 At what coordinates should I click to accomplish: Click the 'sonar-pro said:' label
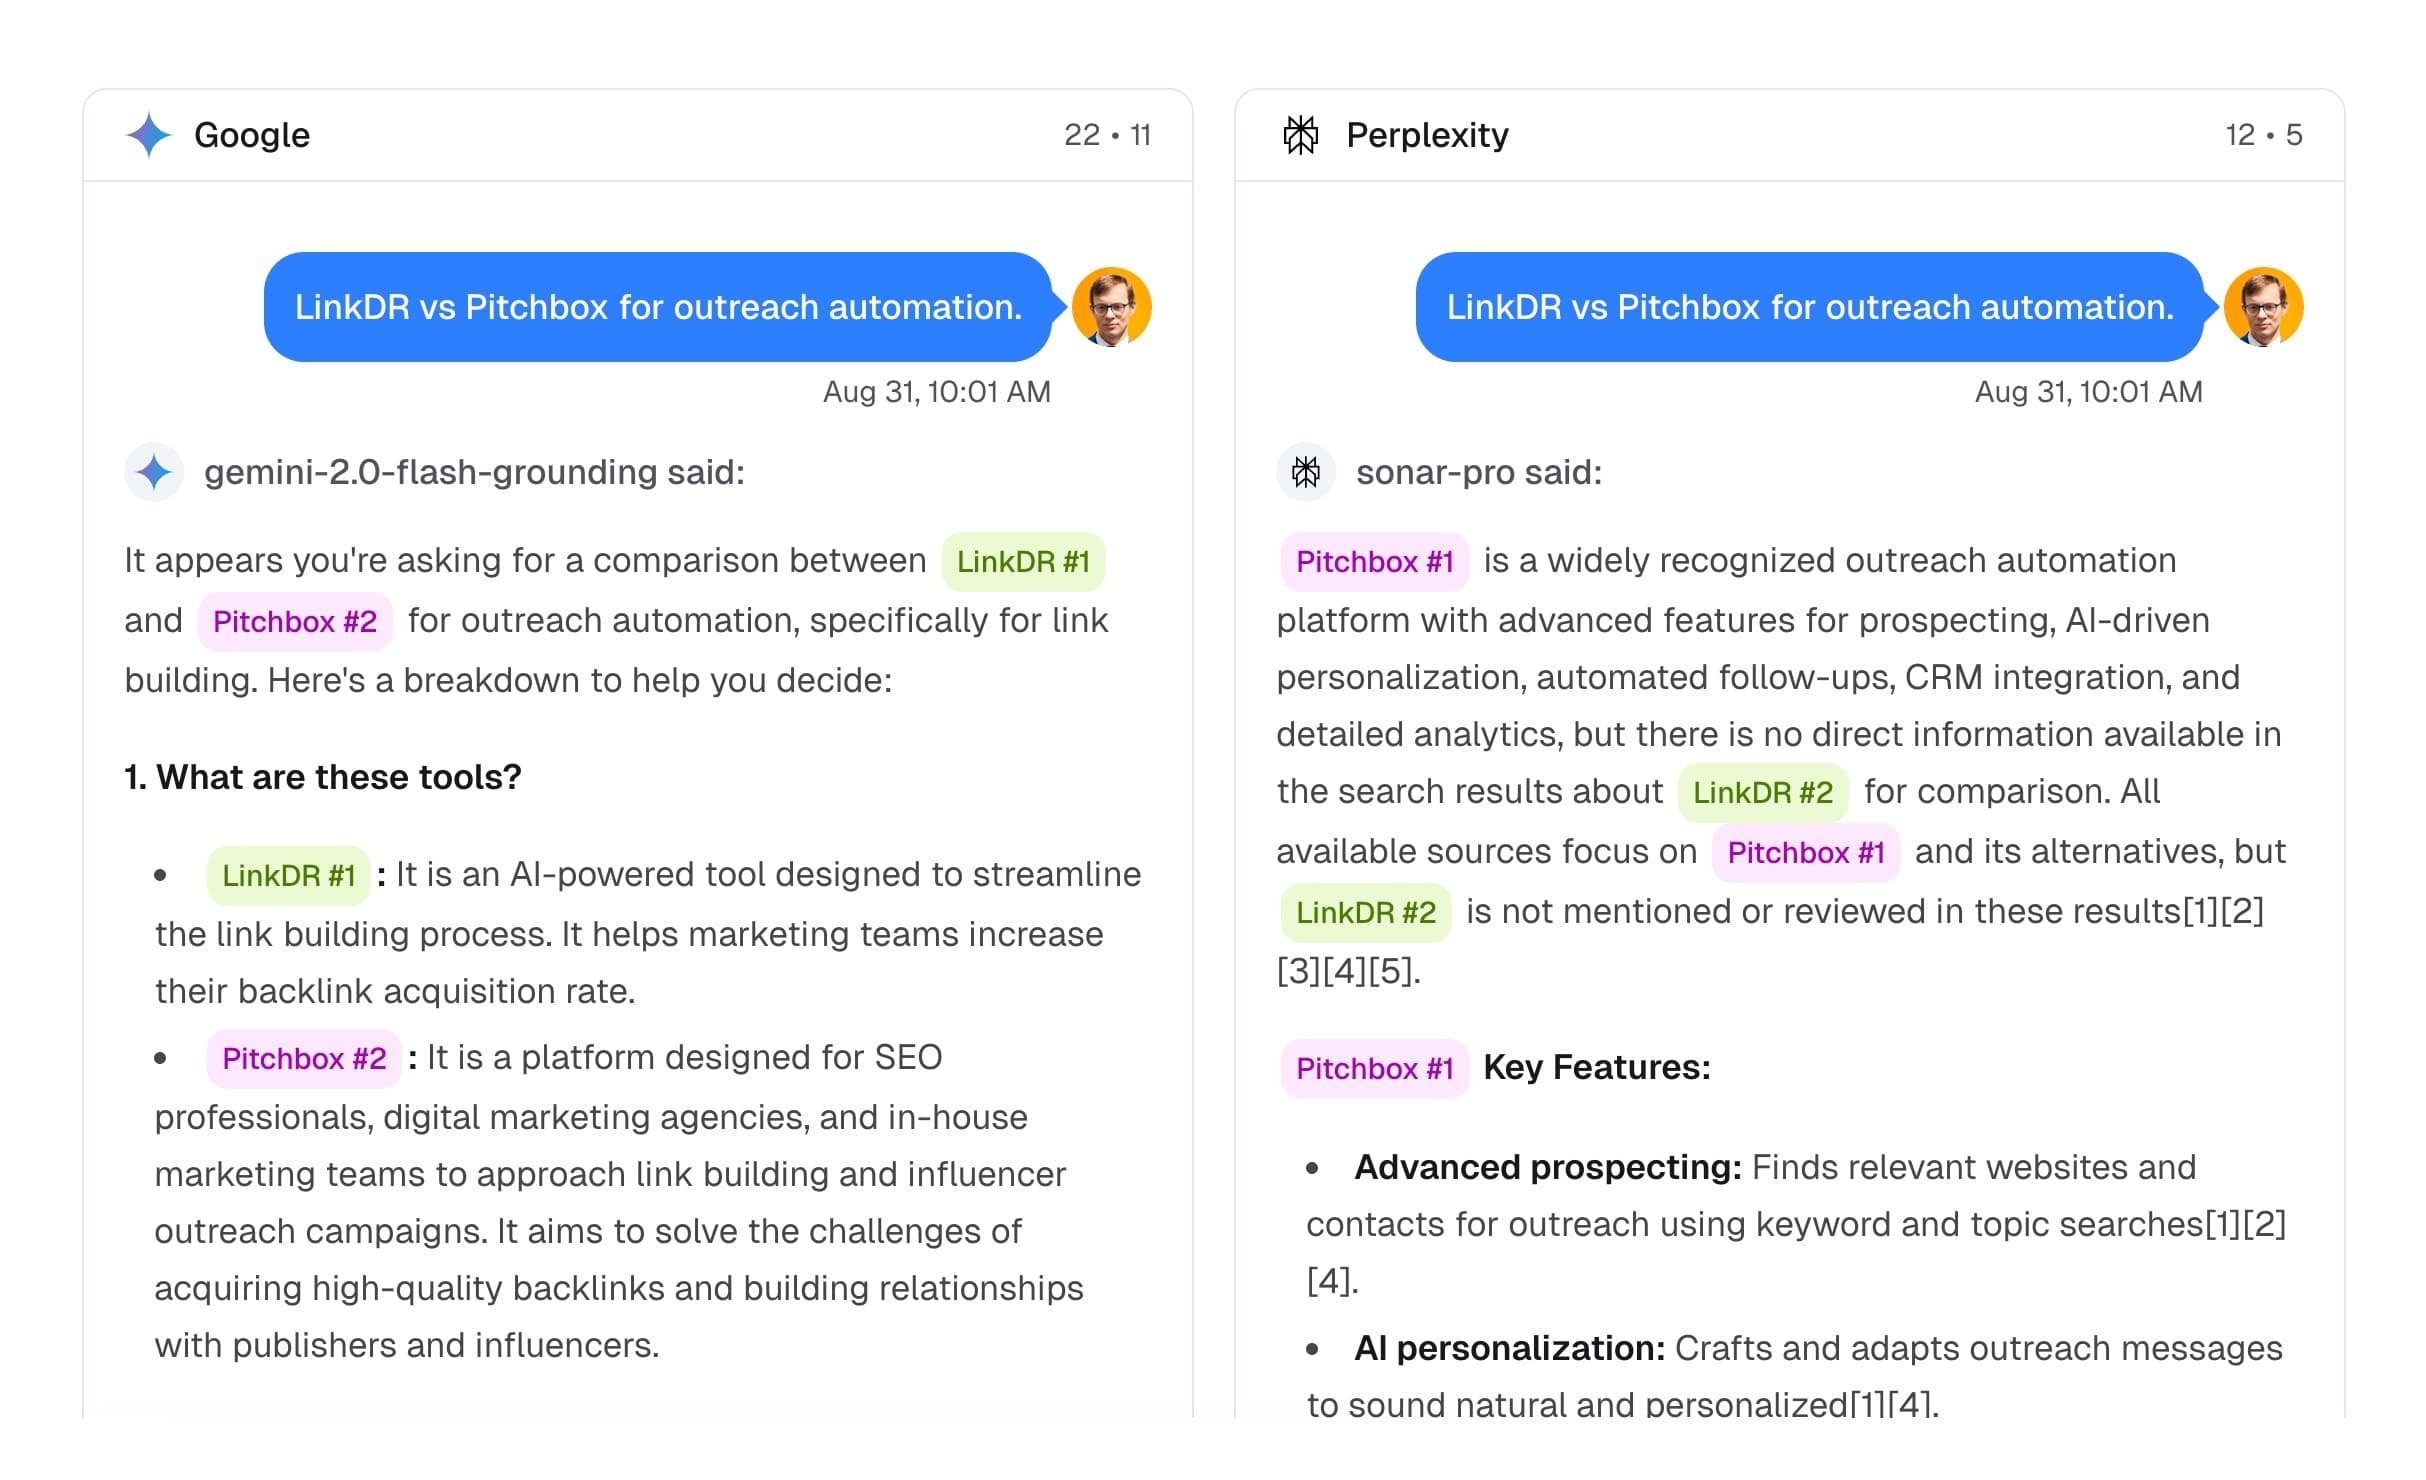point(1479,472)
